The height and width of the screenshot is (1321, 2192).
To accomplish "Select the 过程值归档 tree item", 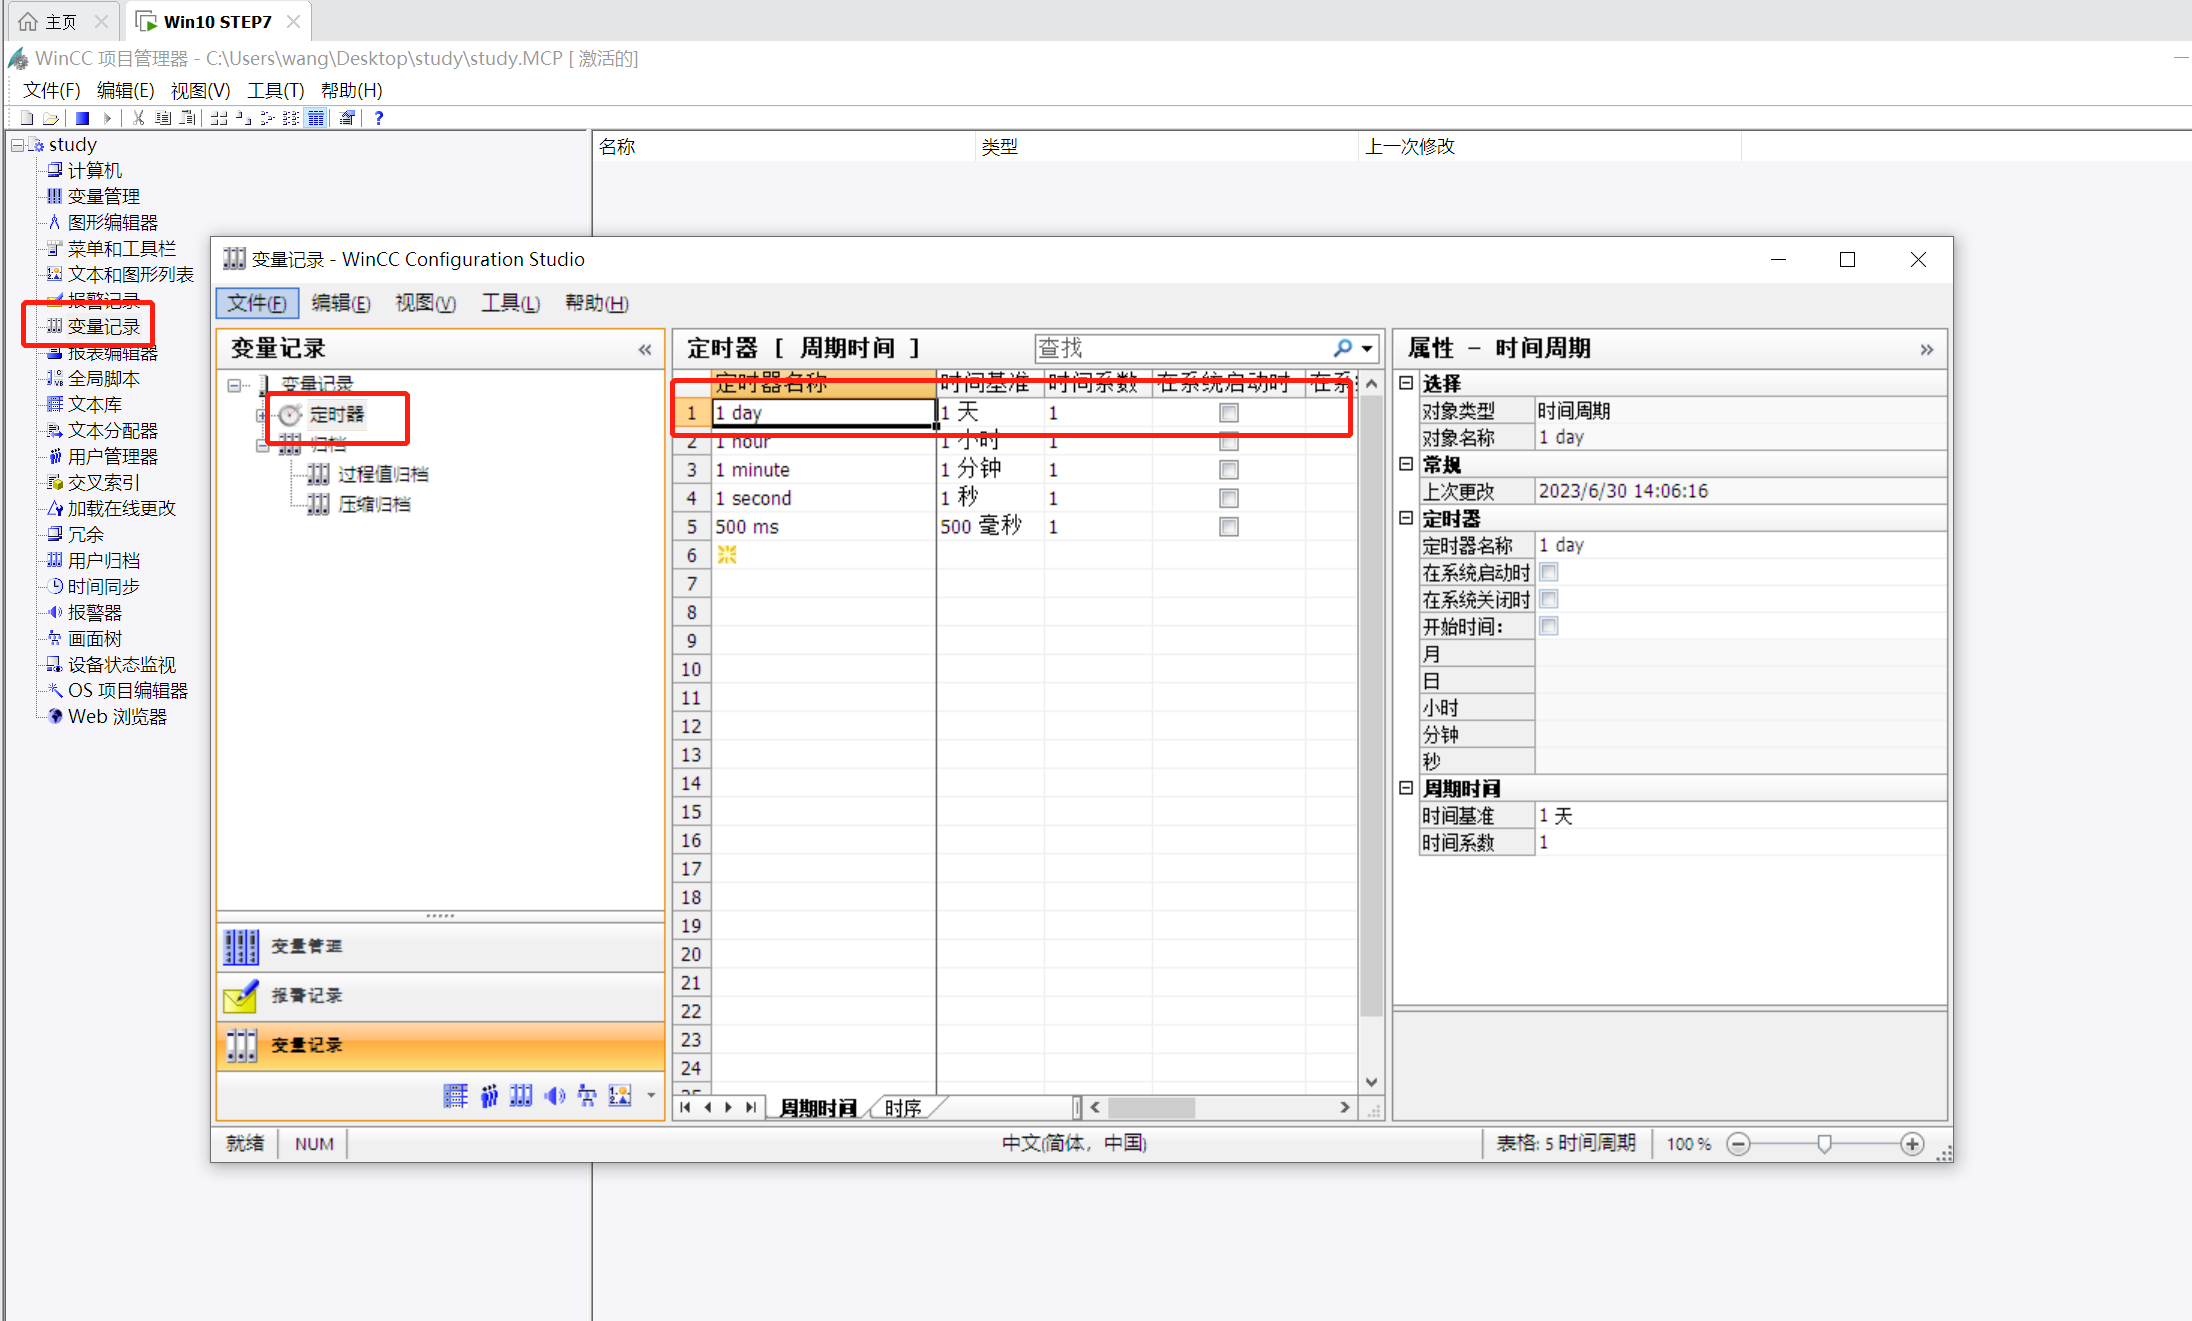I will coord(382,474).
